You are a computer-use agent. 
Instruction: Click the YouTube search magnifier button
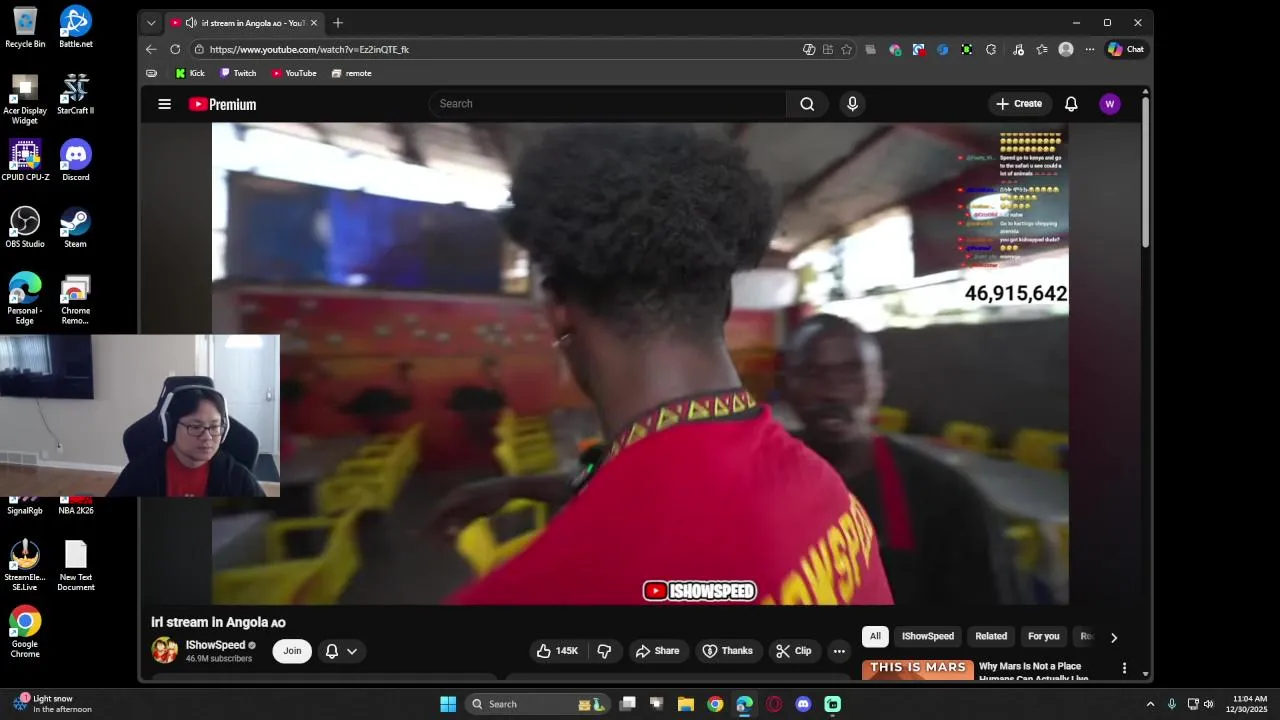(x=807, y=104)
